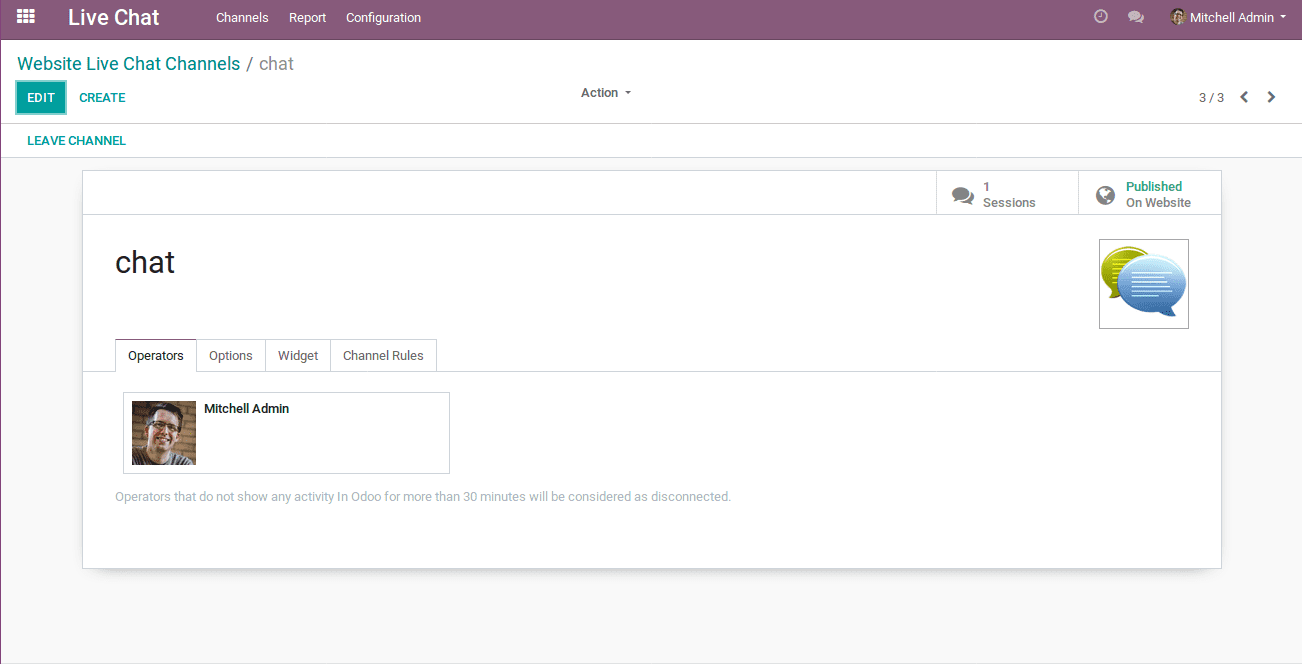Select the Operators tab
This screenshot has width=1302, height=664.
[x=156, y=356]
